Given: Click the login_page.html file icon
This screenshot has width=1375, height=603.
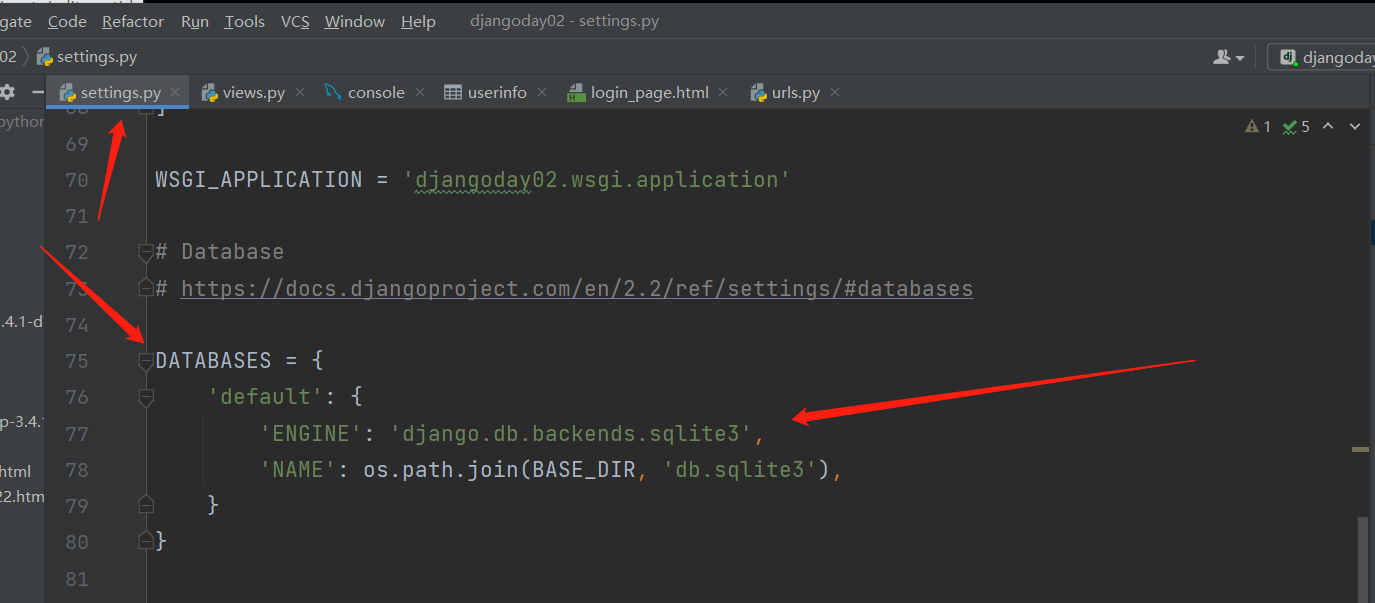Looking at the screenshot, I should 576,92.
